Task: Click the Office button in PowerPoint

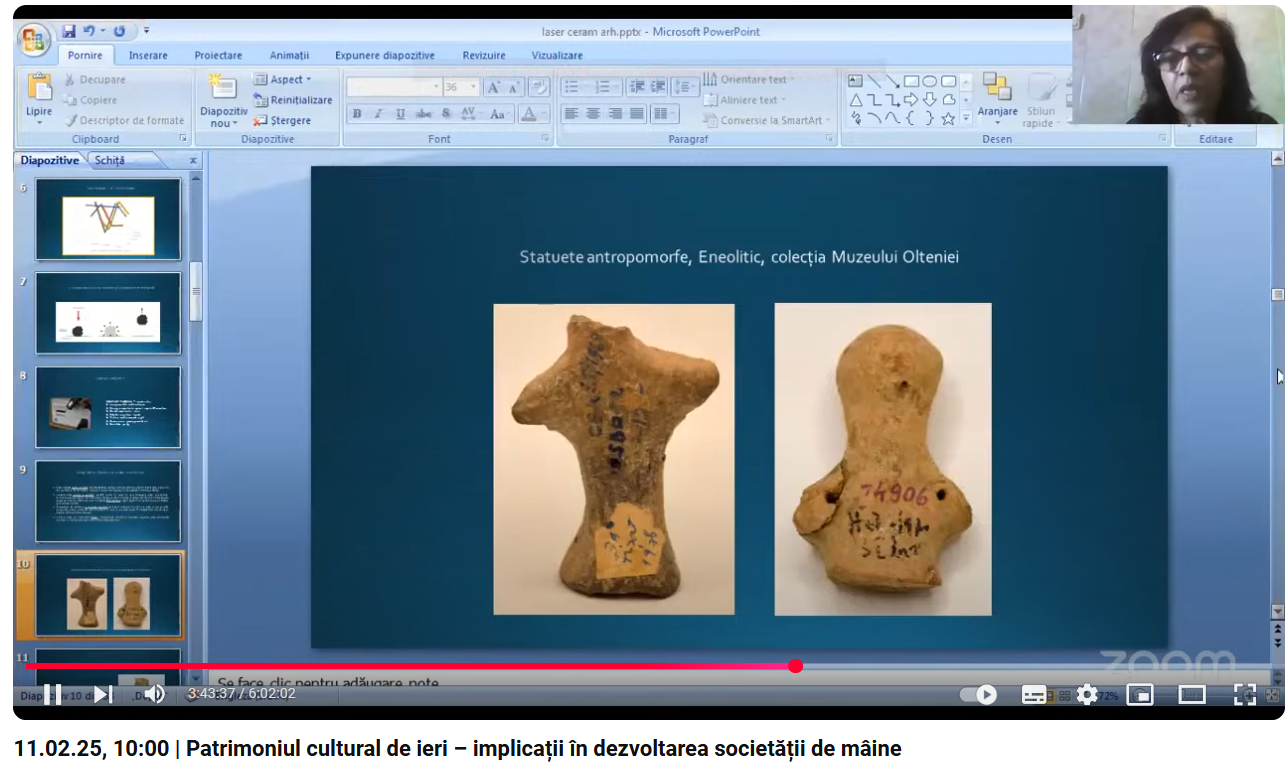Action: 34,40
